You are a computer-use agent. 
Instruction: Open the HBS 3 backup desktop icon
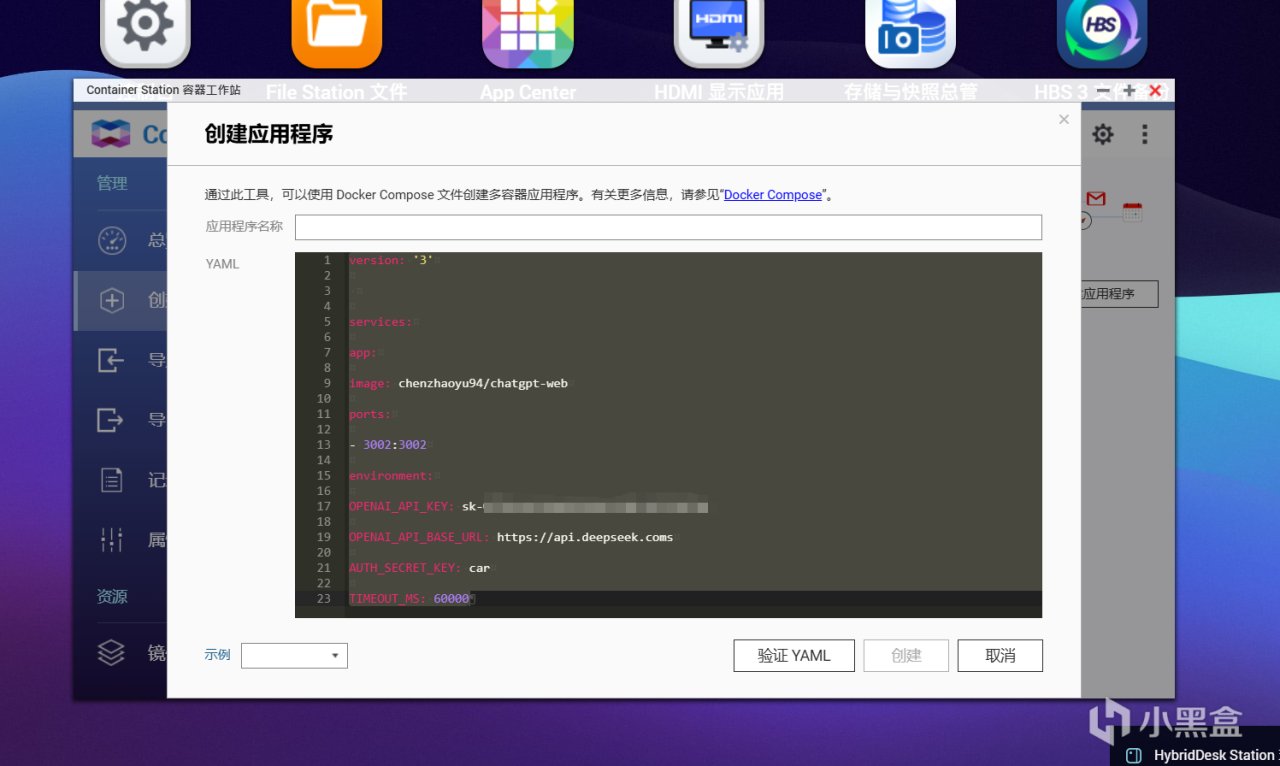pyautogui.click(x=1102, y=31)
